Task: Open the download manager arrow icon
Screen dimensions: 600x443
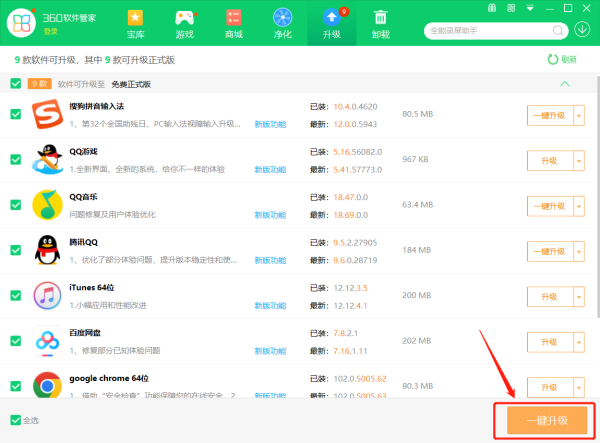Action: 582,29
